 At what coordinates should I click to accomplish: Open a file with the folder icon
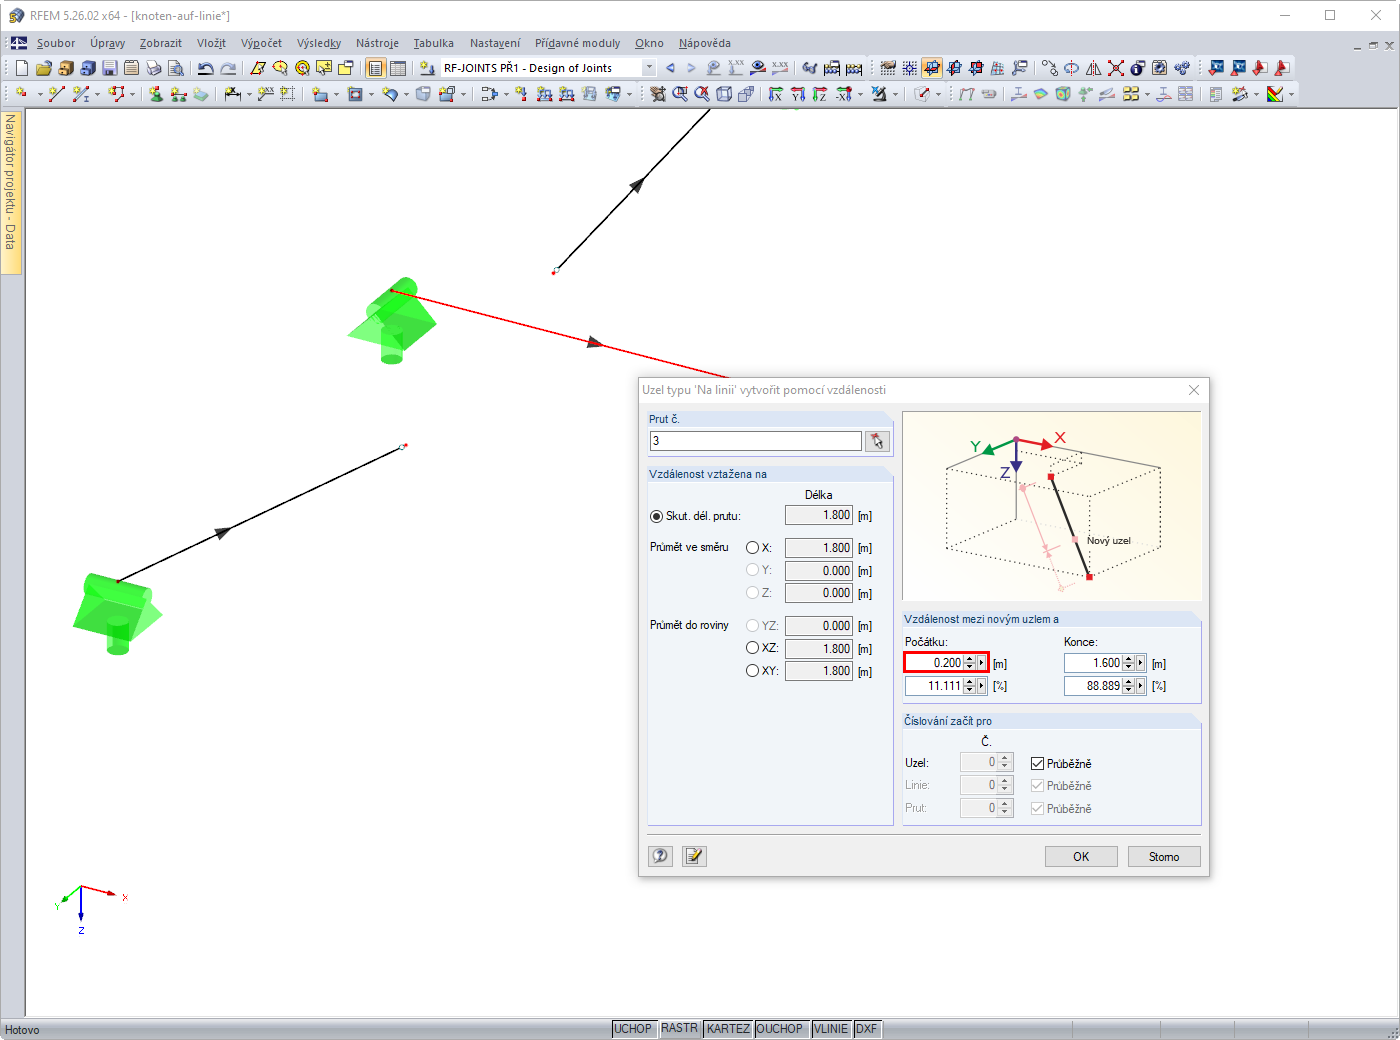(43, 68)
